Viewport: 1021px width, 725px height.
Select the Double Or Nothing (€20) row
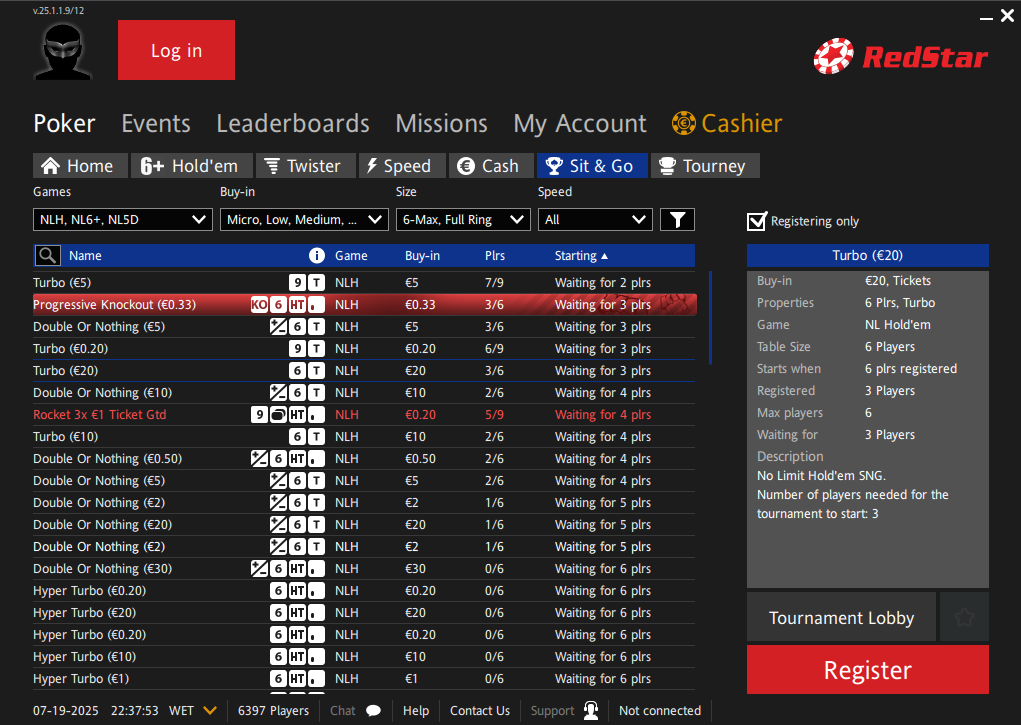pos(364,524)
